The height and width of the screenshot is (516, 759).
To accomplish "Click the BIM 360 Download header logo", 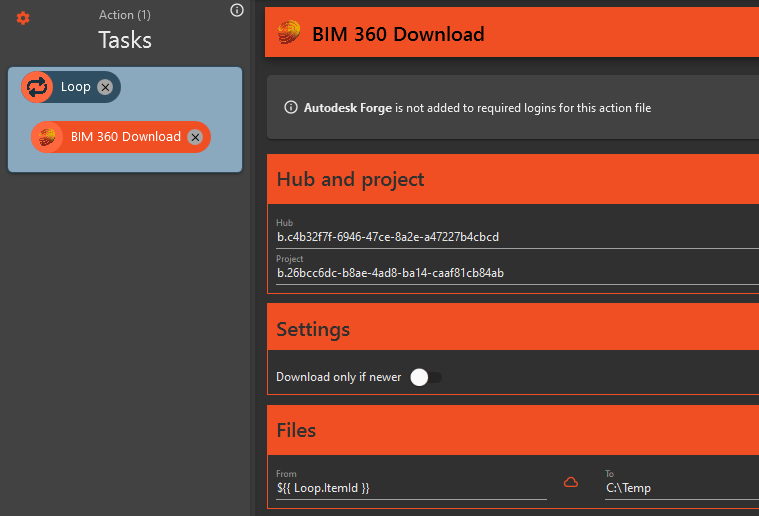I will tap(289, 32).
